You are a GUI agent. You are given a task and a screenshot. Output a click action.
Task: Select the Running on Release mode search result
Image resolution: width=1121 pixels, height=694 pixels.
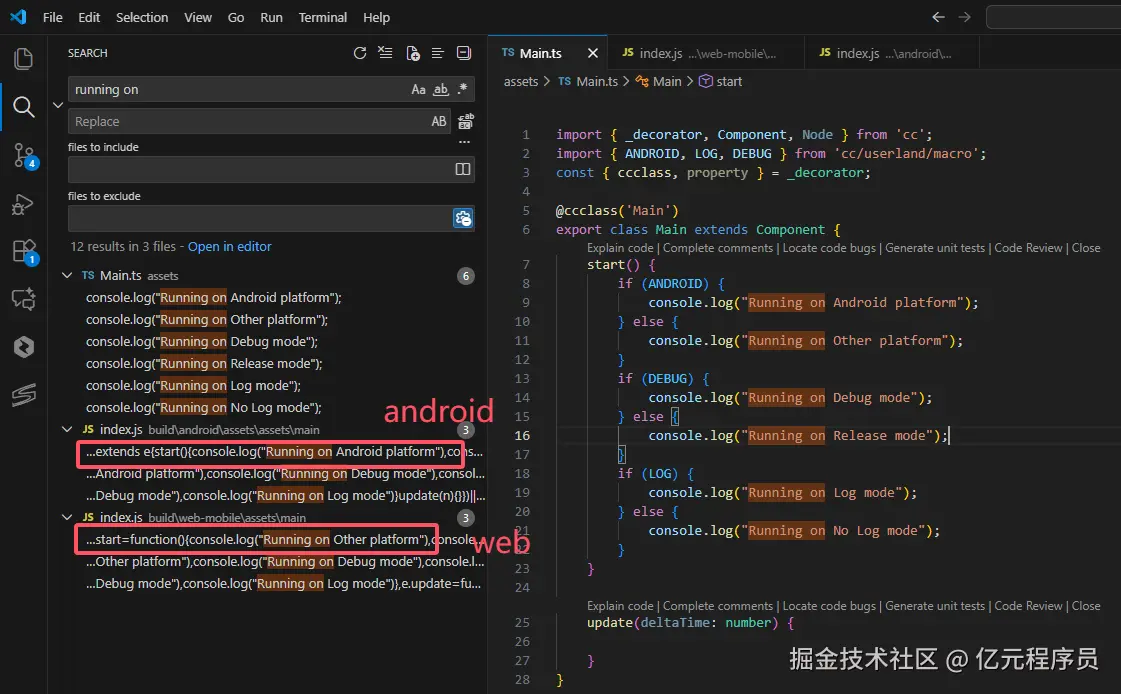[x=204, y=364]
